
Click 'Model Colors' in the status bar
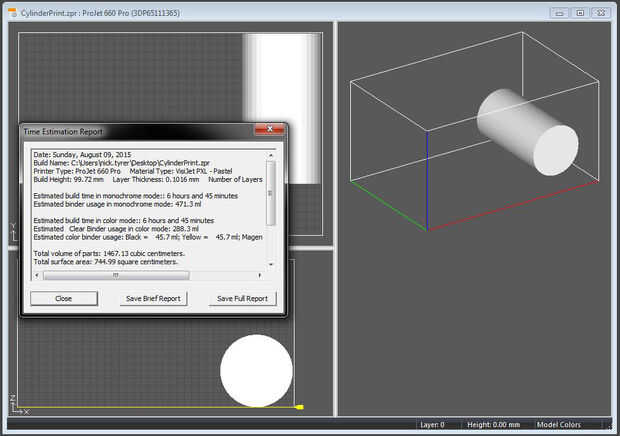pos(559,425)
